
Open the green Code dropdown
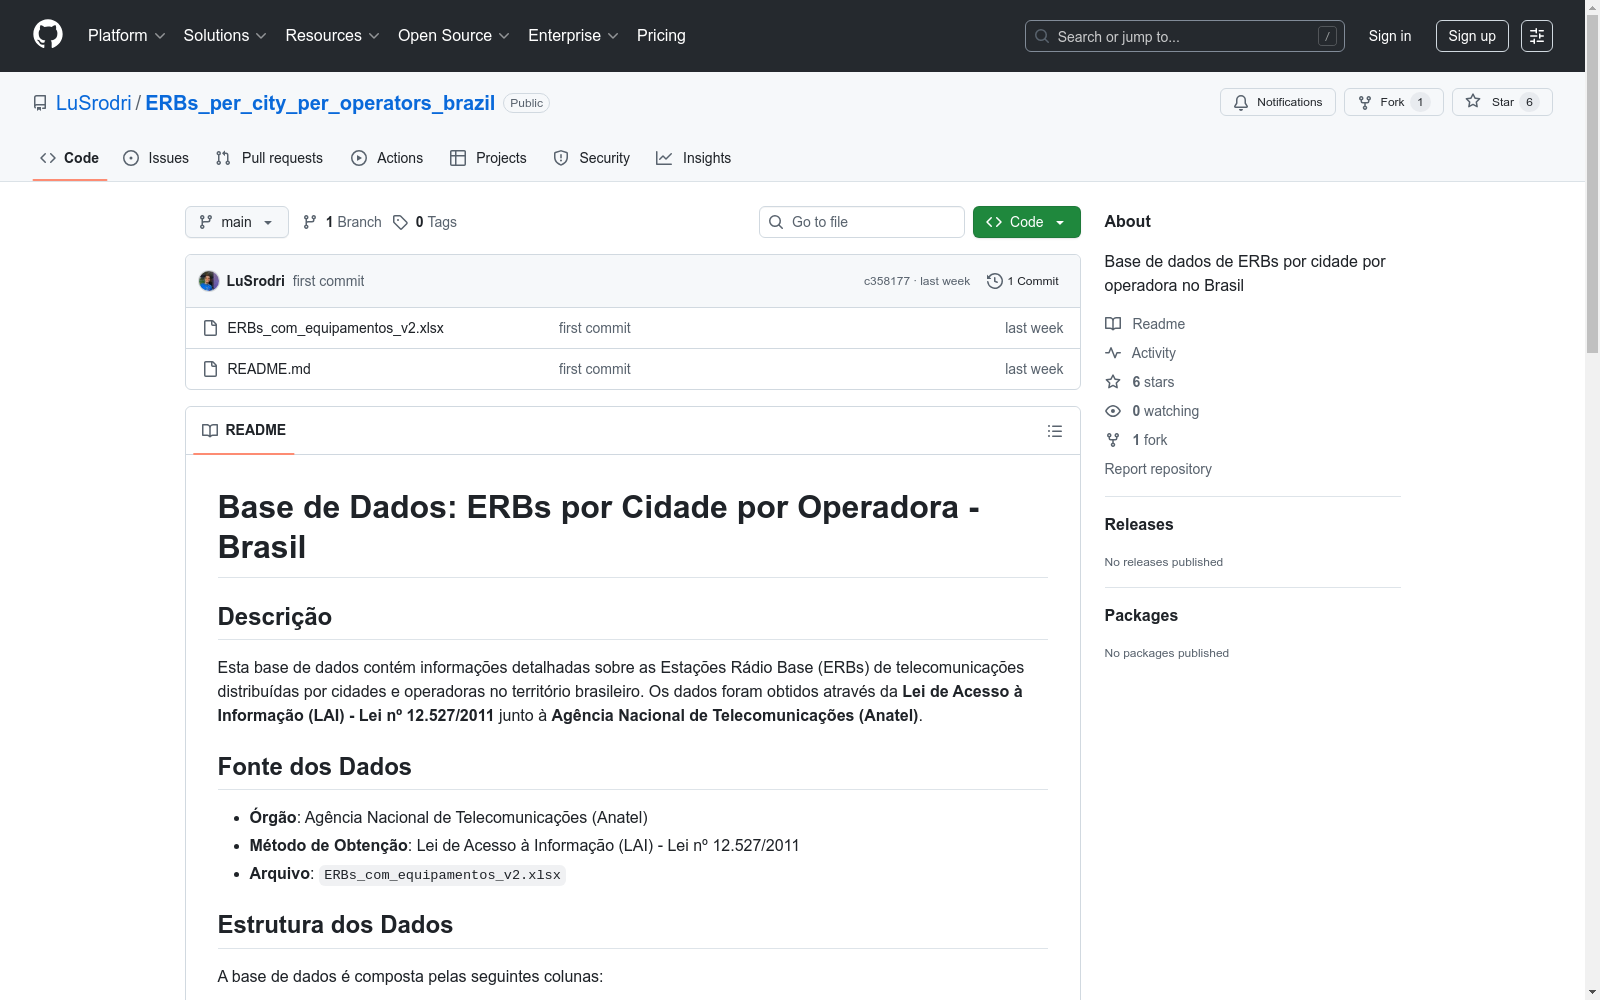1027,222
